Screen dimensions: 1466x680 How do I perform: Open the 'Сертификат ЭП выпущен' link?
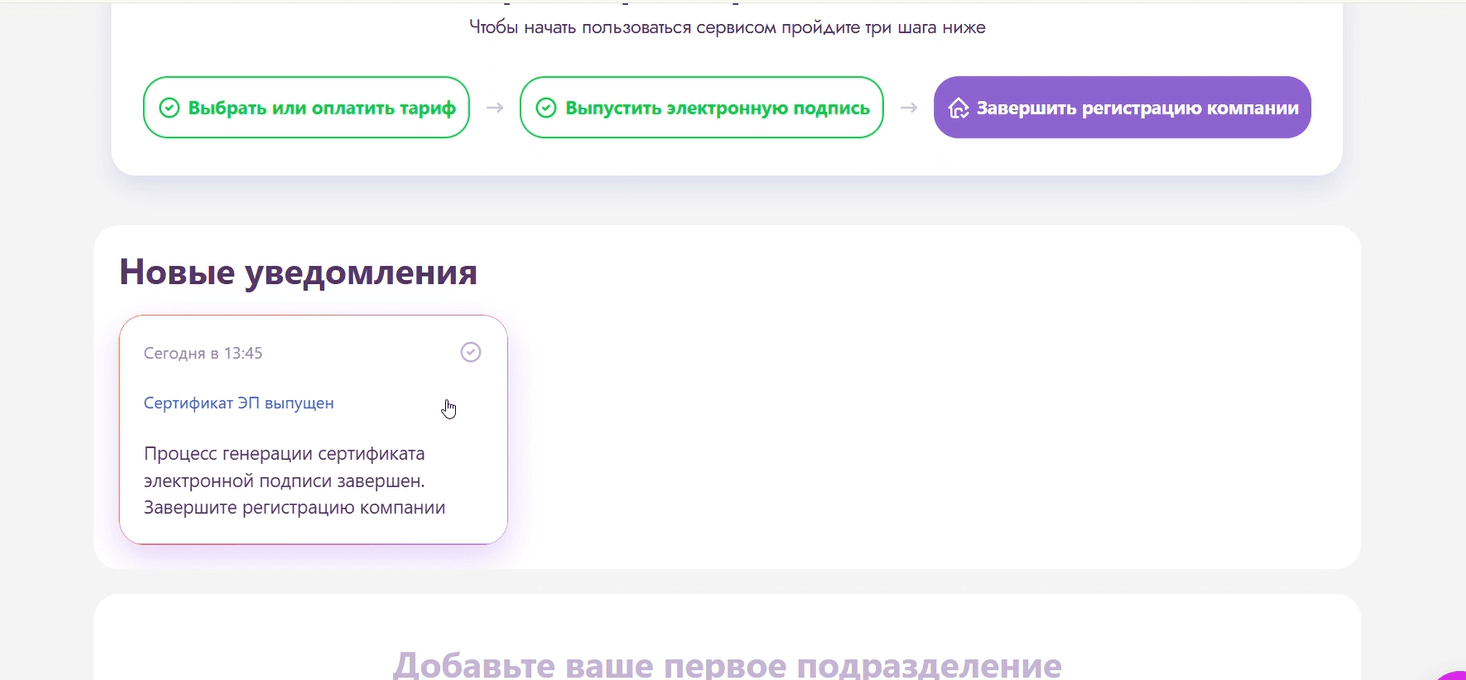pos(239,403)
